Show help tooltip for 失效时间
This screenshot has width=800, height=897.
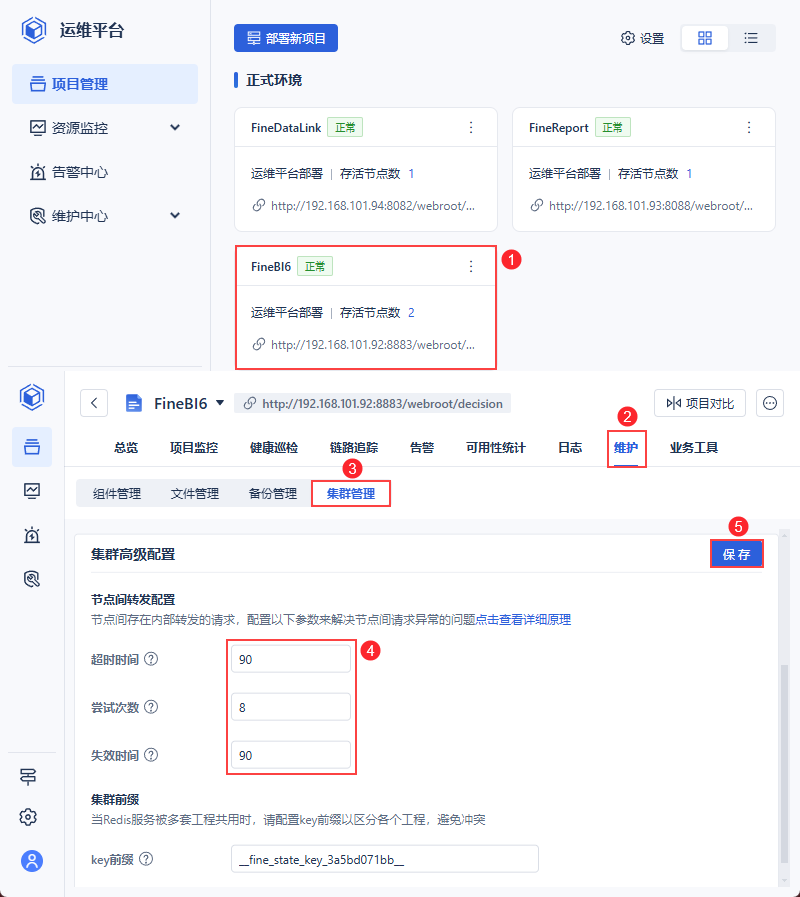tap(151, 755)
